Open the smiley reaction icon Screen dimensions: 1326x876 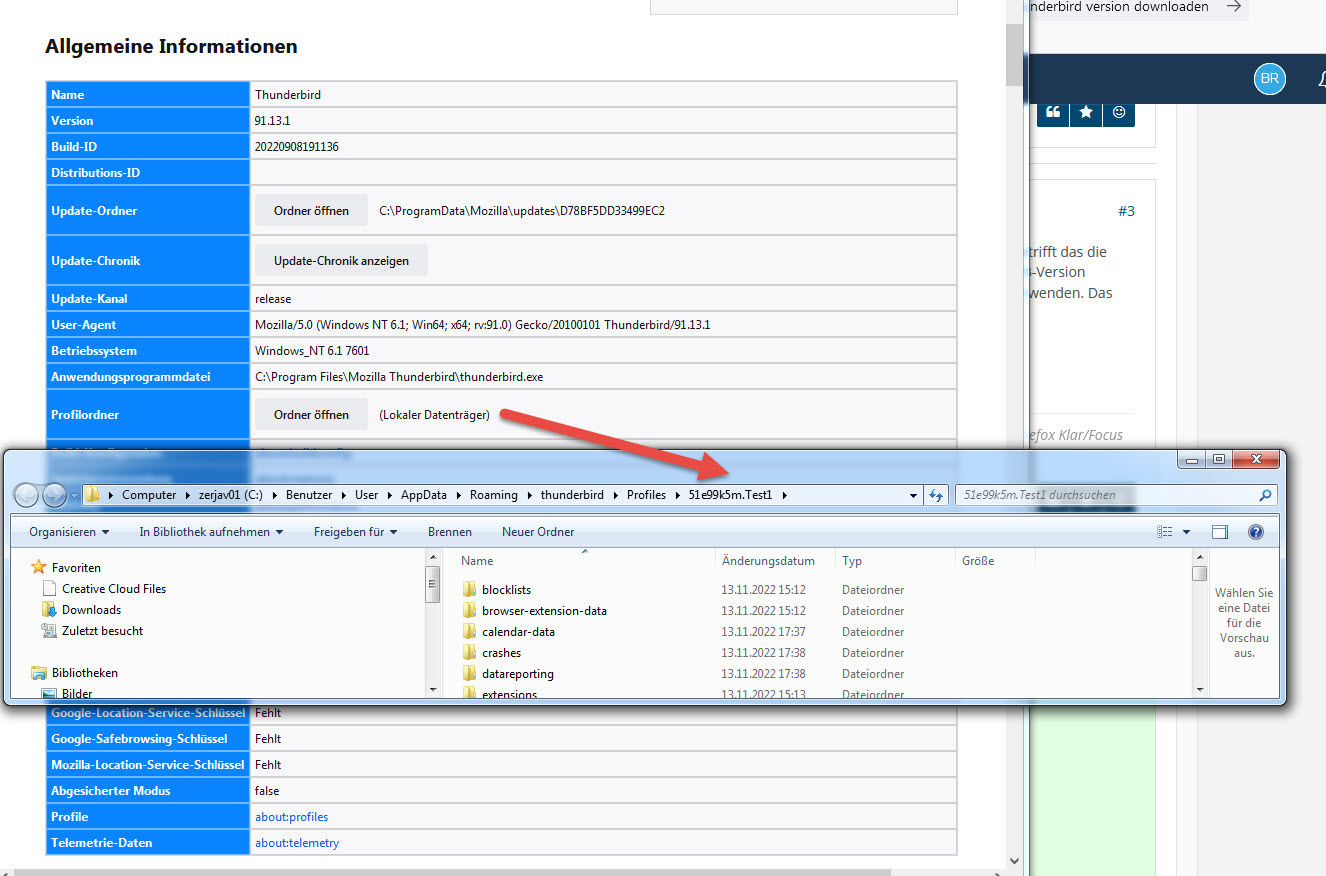1119,113
